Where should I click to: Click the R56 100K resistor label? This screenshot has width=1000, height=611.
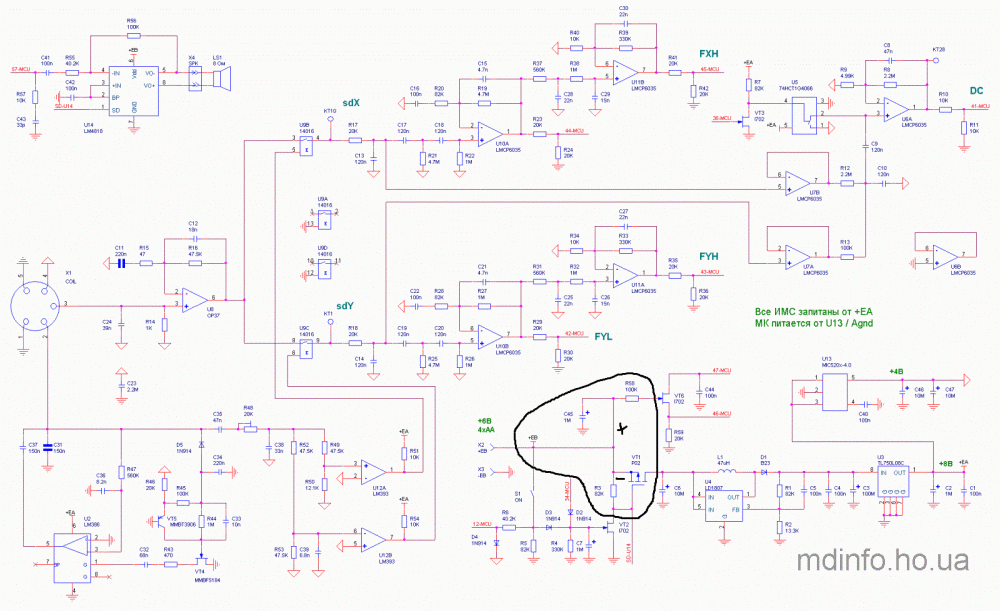point(133,24)
